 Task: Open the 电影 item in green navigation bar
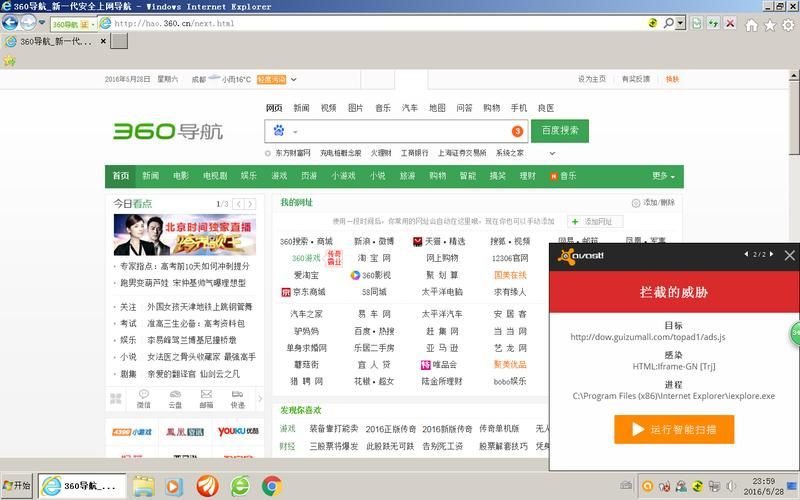[181, 176]
